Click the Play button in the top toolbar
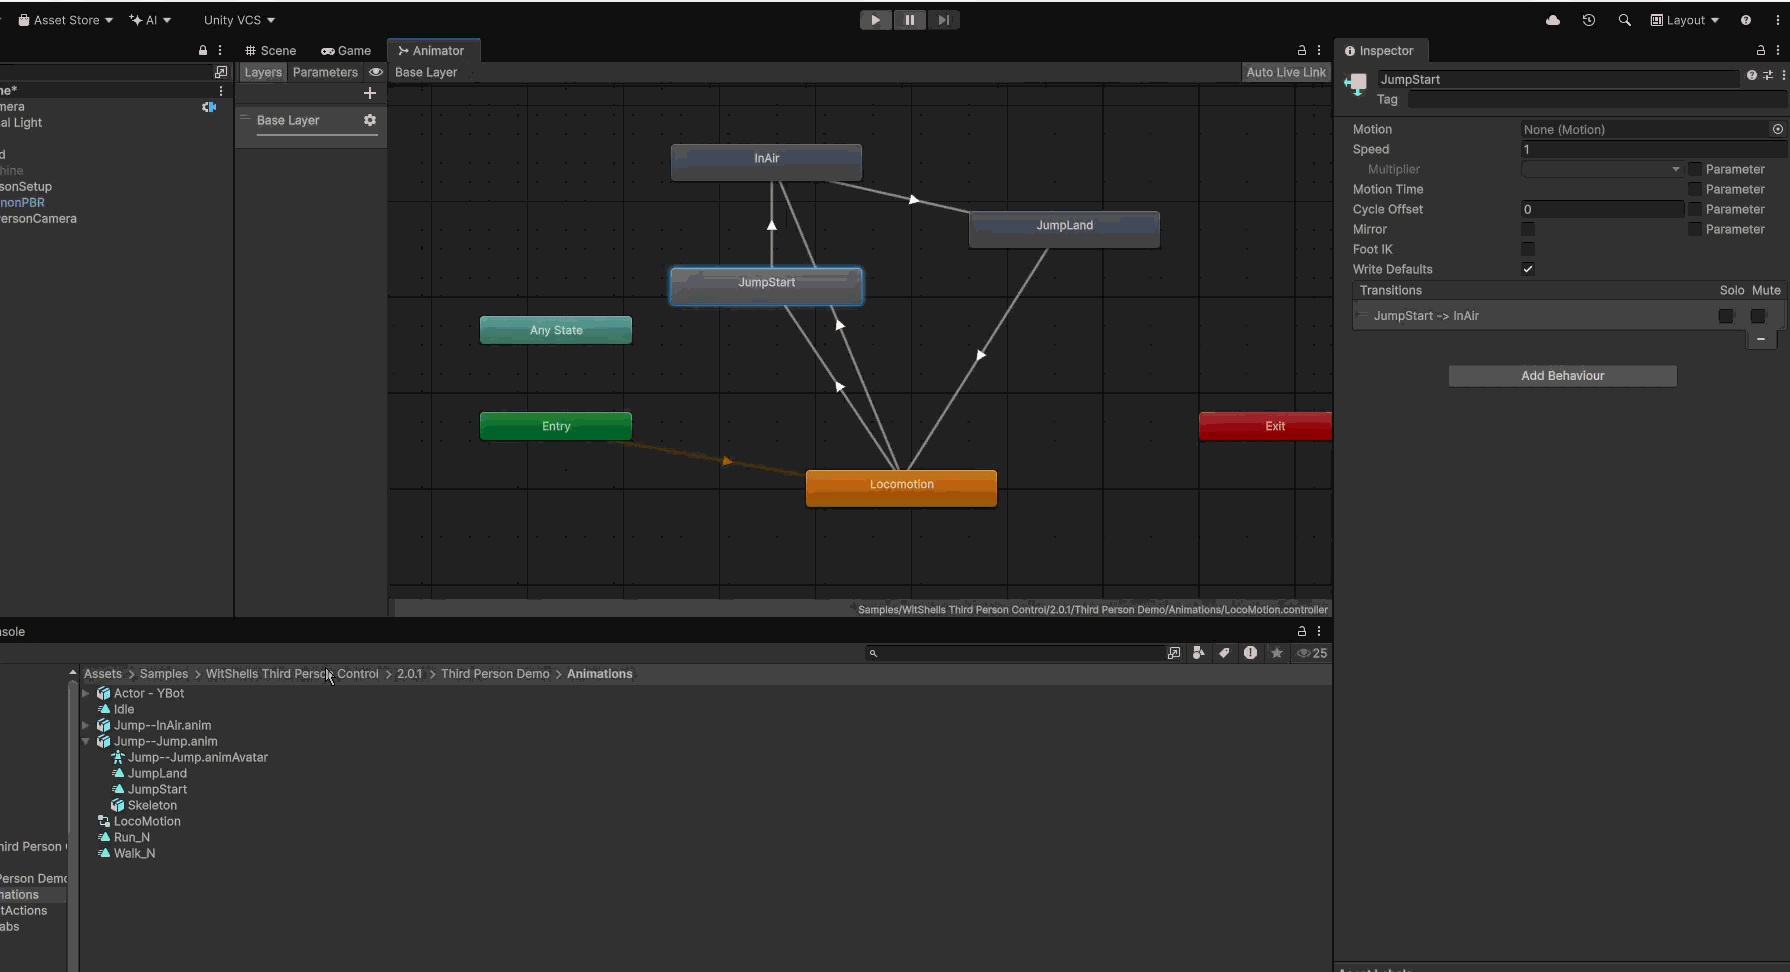 (875, 20)
